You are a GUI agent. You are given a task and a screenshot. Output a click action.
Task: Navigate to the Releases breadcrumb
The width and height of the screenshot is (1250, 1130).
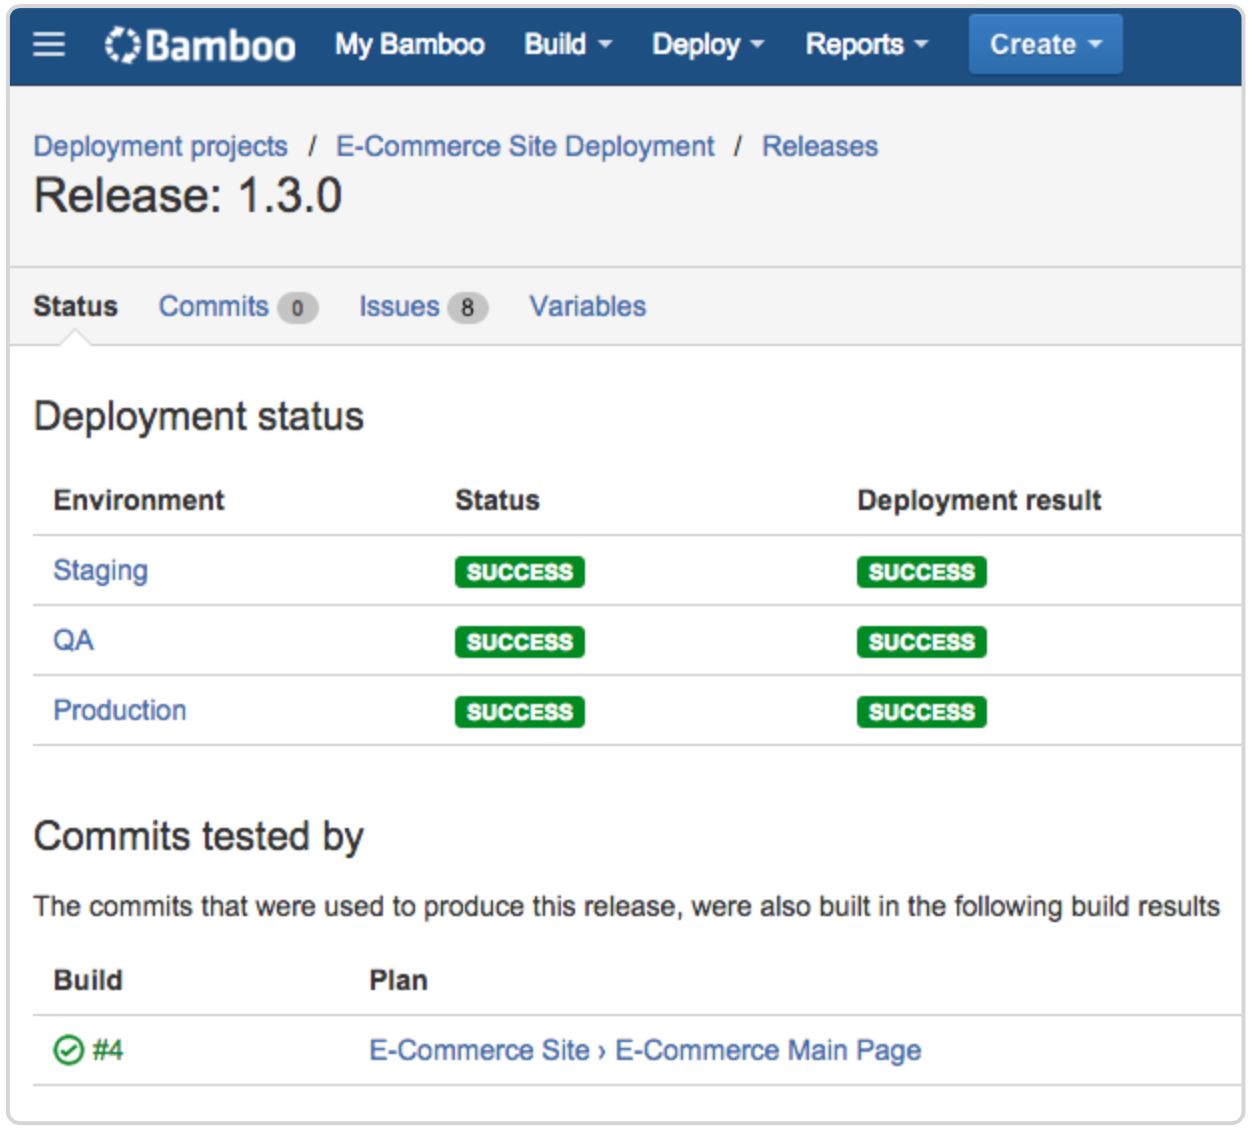click(x=819, y=147)
